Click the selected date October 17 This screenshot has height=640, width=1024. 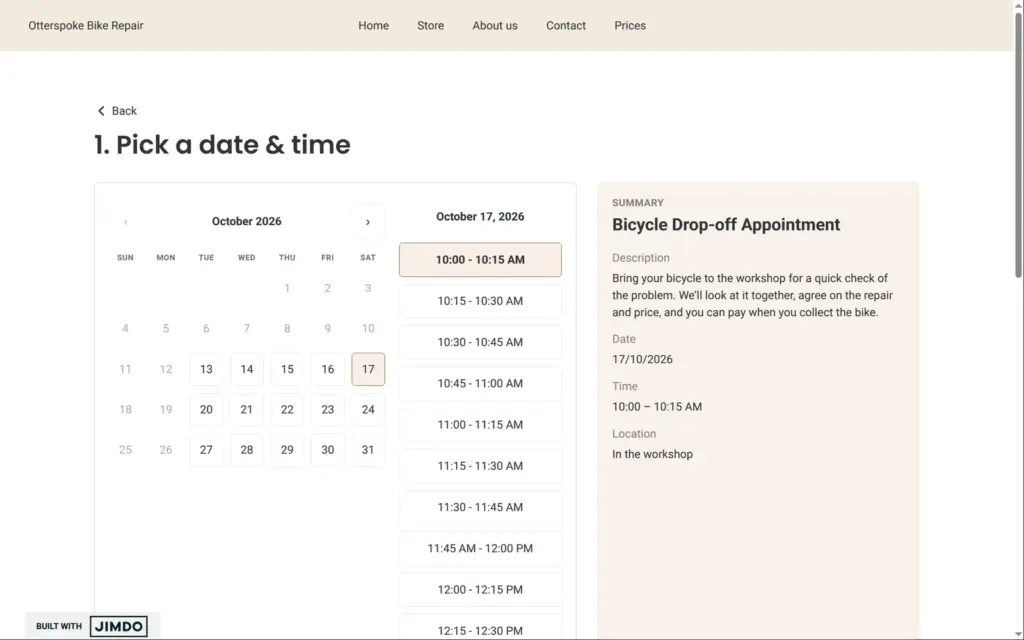[x=368, y=370]
